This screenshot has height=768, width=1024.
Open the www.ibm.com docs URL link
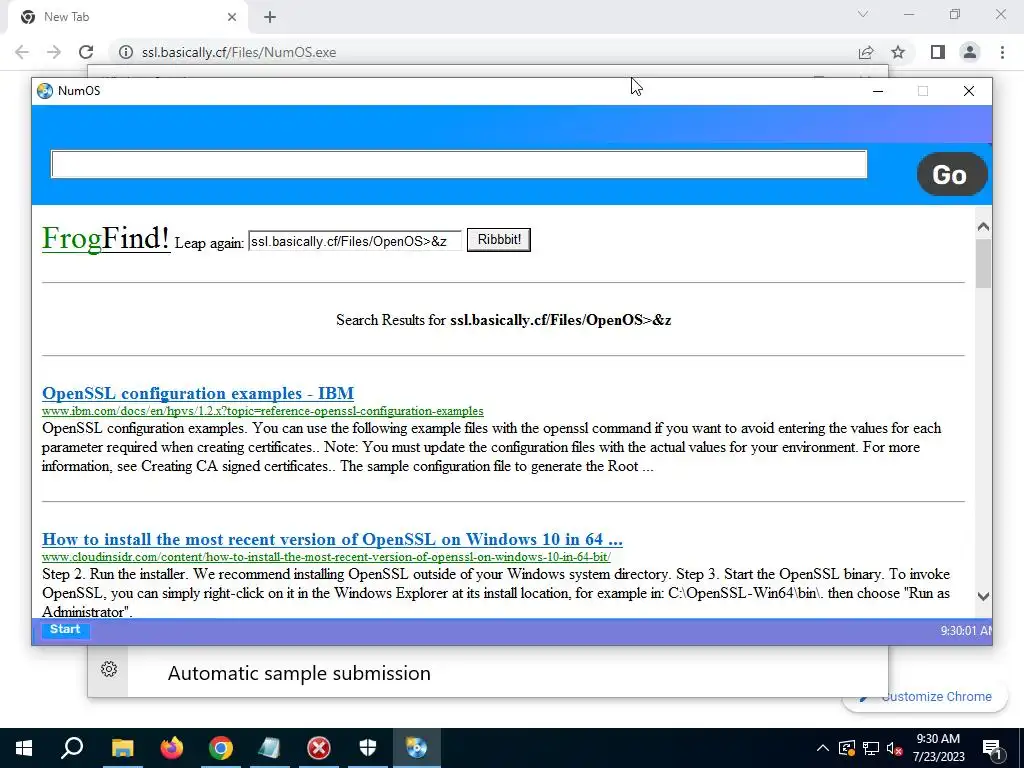click(263, 411)
